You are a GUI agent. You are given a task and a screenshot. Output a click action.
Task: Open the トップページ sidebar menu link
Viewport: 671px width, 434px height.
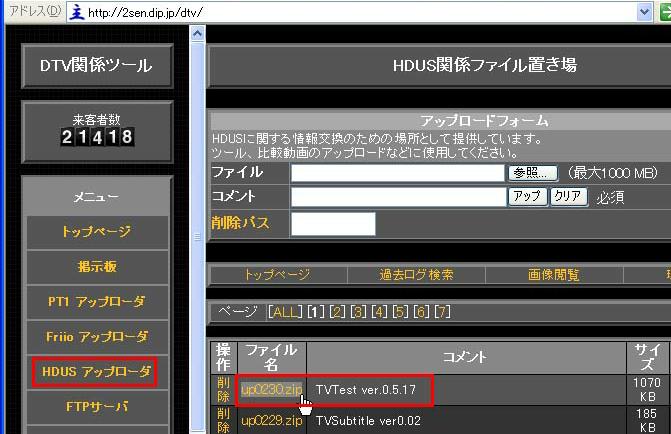97,232
